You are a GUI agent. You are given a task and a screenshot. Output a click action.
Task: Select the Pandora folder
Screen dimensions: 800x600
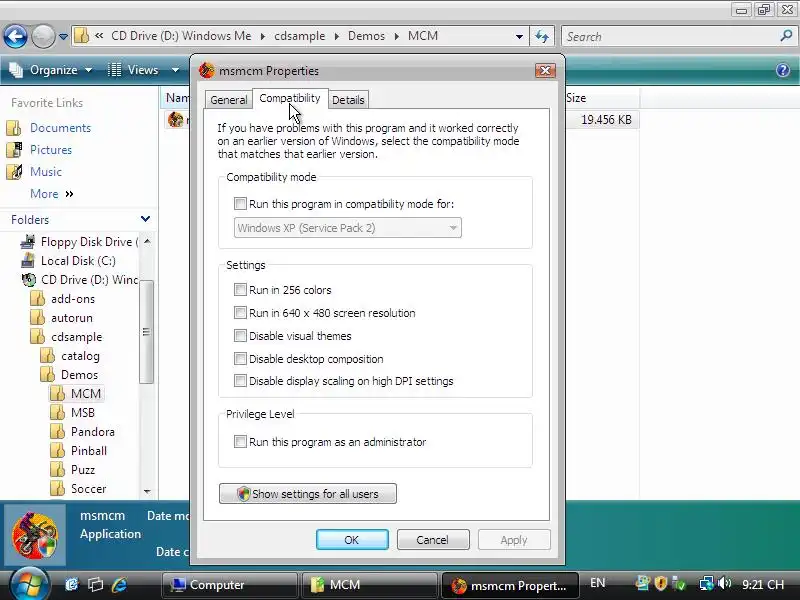tap(92, 432)
